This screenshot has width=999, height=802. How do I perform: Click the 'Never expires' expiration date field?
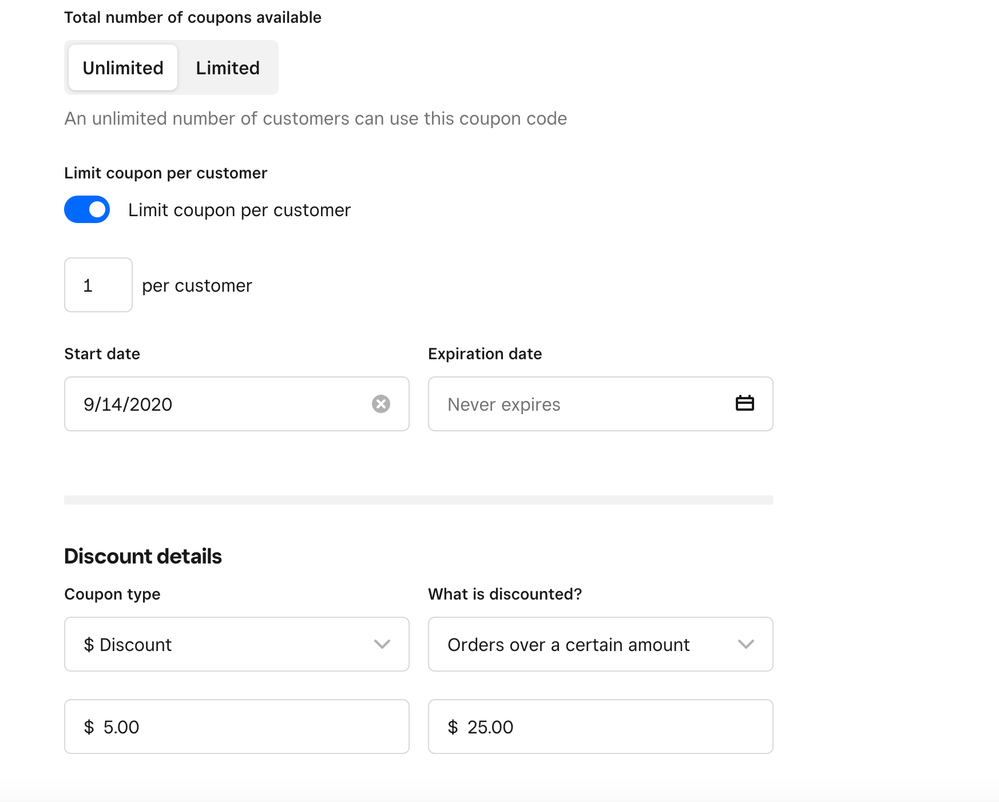(580, 404)
